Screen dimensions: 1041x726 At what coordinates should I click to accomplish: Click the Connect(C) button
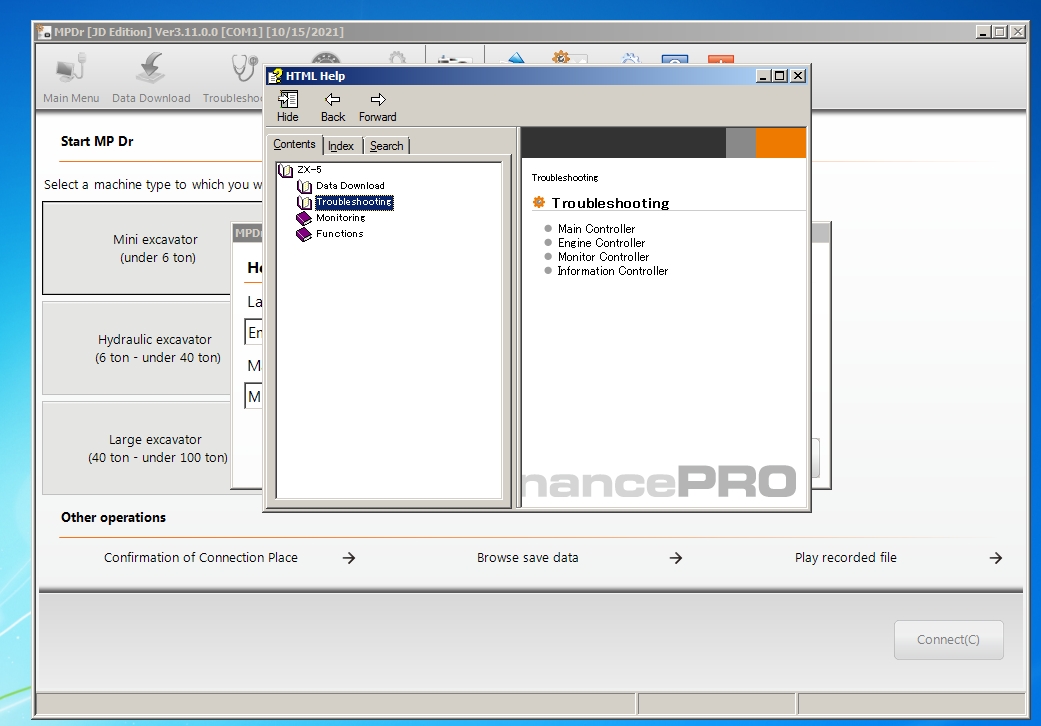pyautogui.click(x=948, y=640)
